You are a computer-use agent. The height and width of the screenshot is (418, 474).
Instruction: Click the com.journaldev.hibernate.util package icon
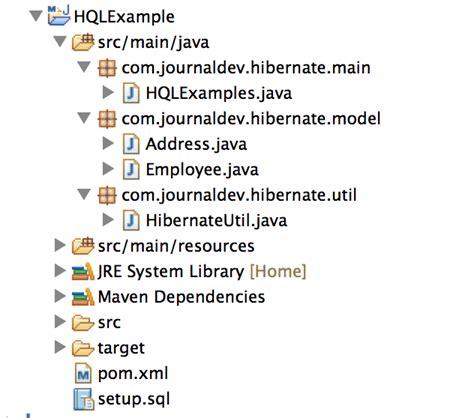(107, 195)
